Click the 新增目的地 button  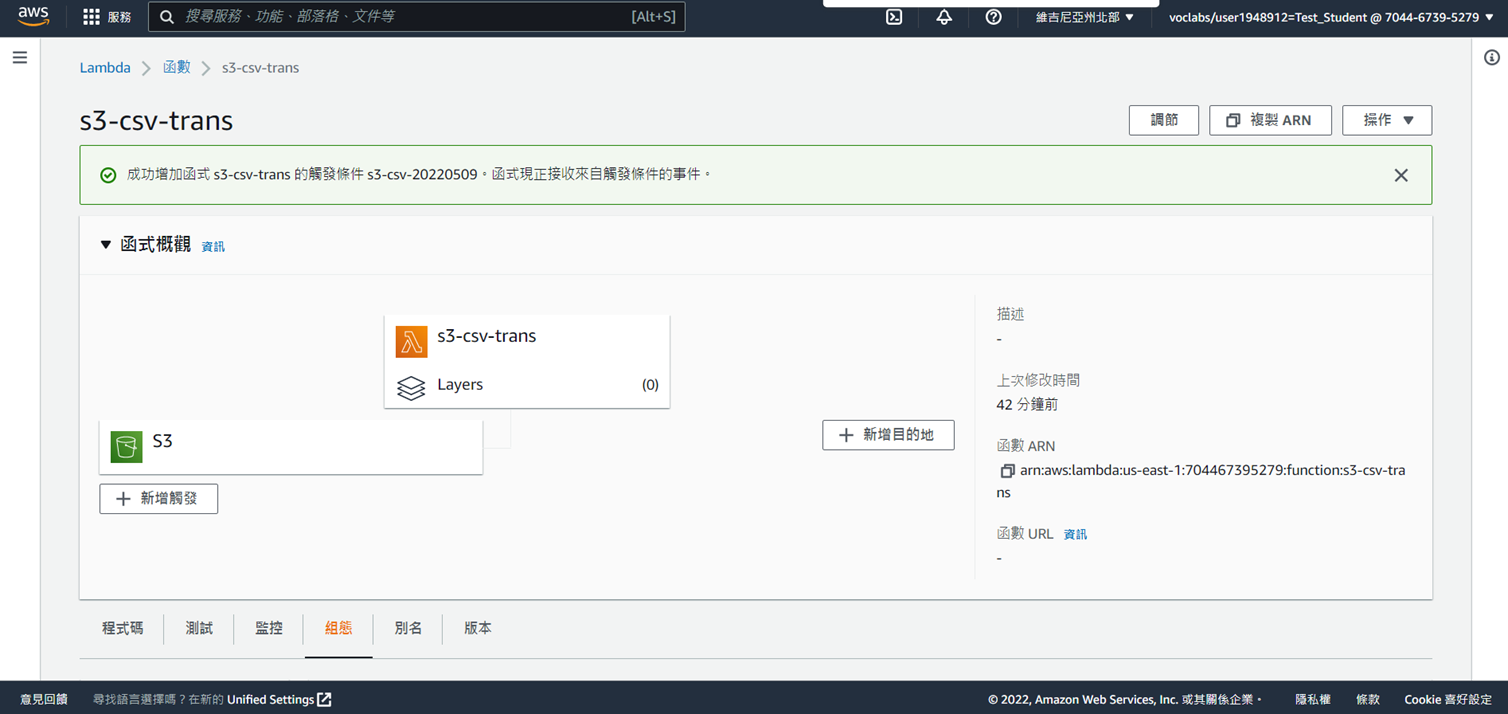[888, 435]
